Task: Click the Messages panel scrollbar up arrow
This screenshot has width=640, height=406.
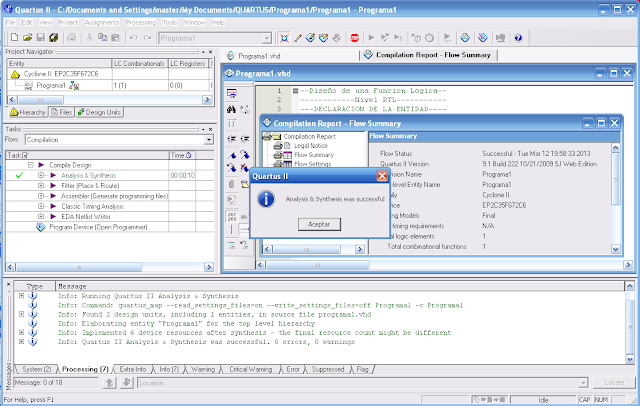Action: pyautogui.click(x=630, y=286)
